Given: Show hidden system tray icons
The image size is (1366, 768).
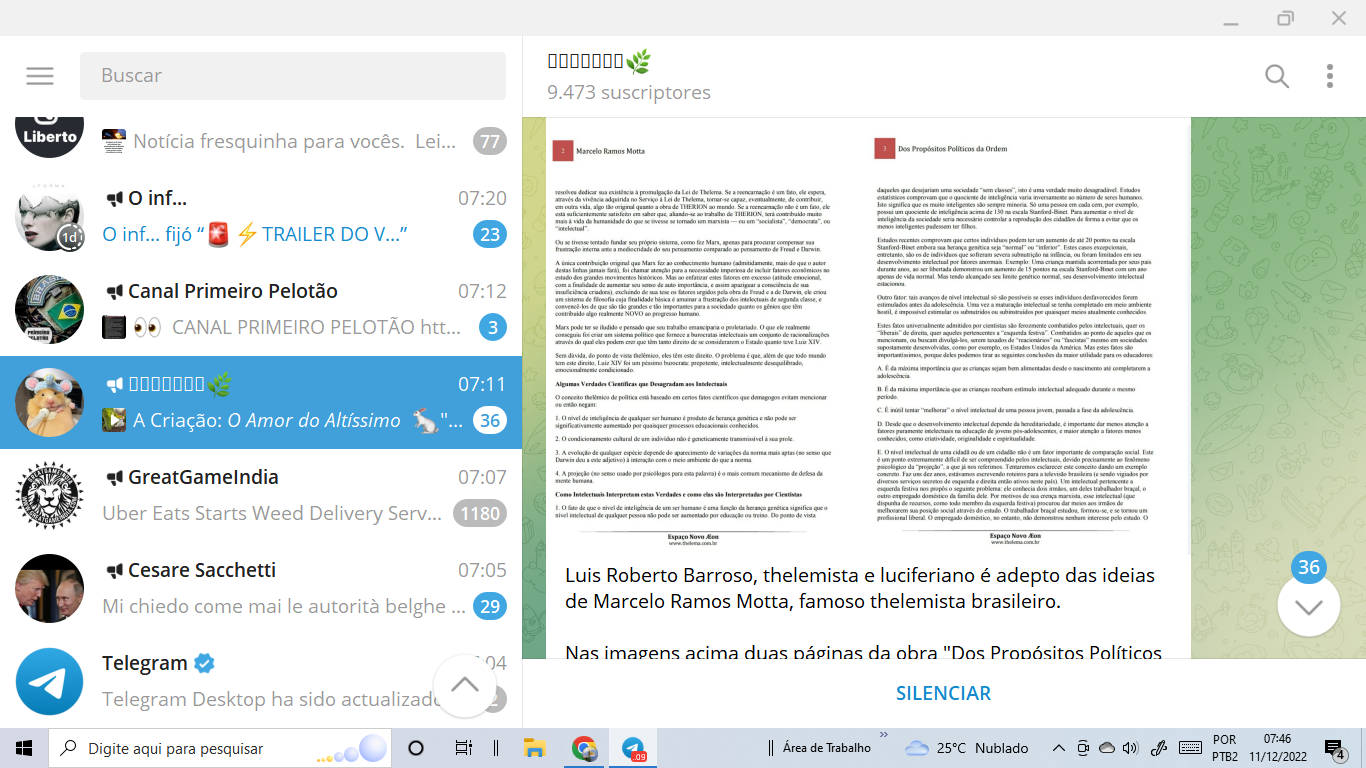Looking at the screenshot, I should click(x=1059, y=748).
